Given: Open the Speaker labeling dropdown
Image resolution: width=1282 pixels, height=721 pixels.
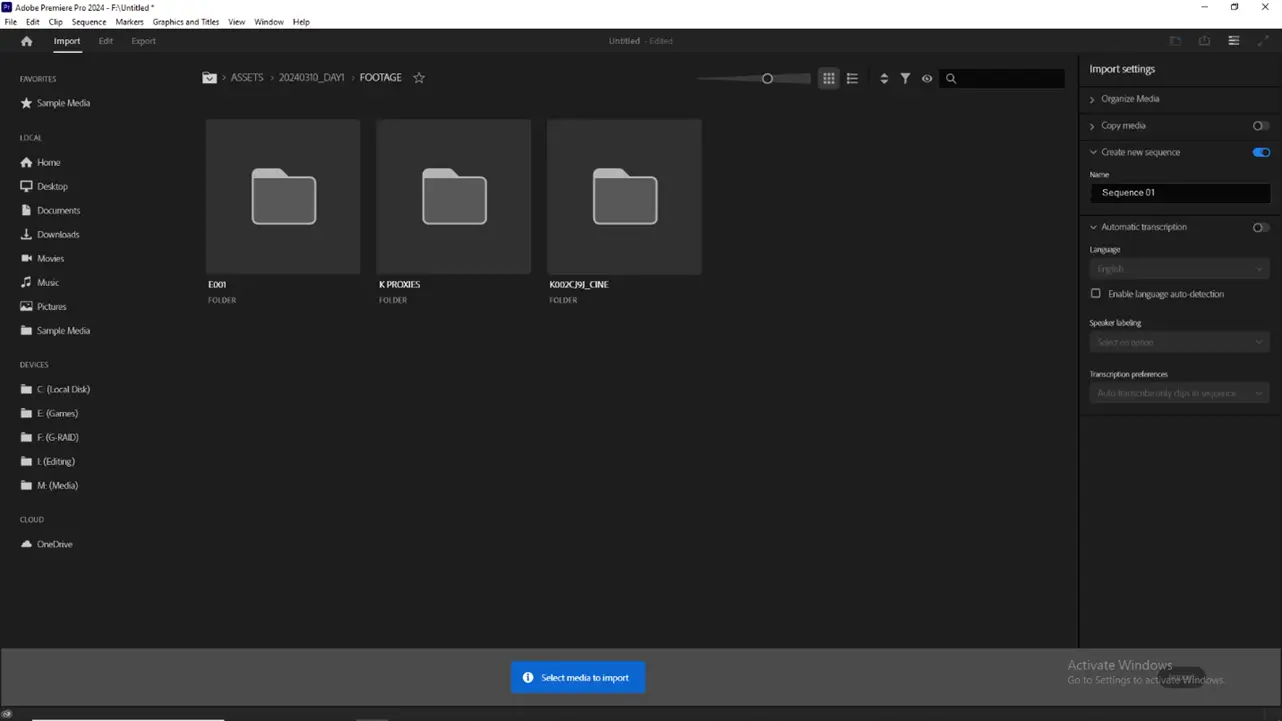Looking at the screenshot, I should click(x=1179, y=342).
